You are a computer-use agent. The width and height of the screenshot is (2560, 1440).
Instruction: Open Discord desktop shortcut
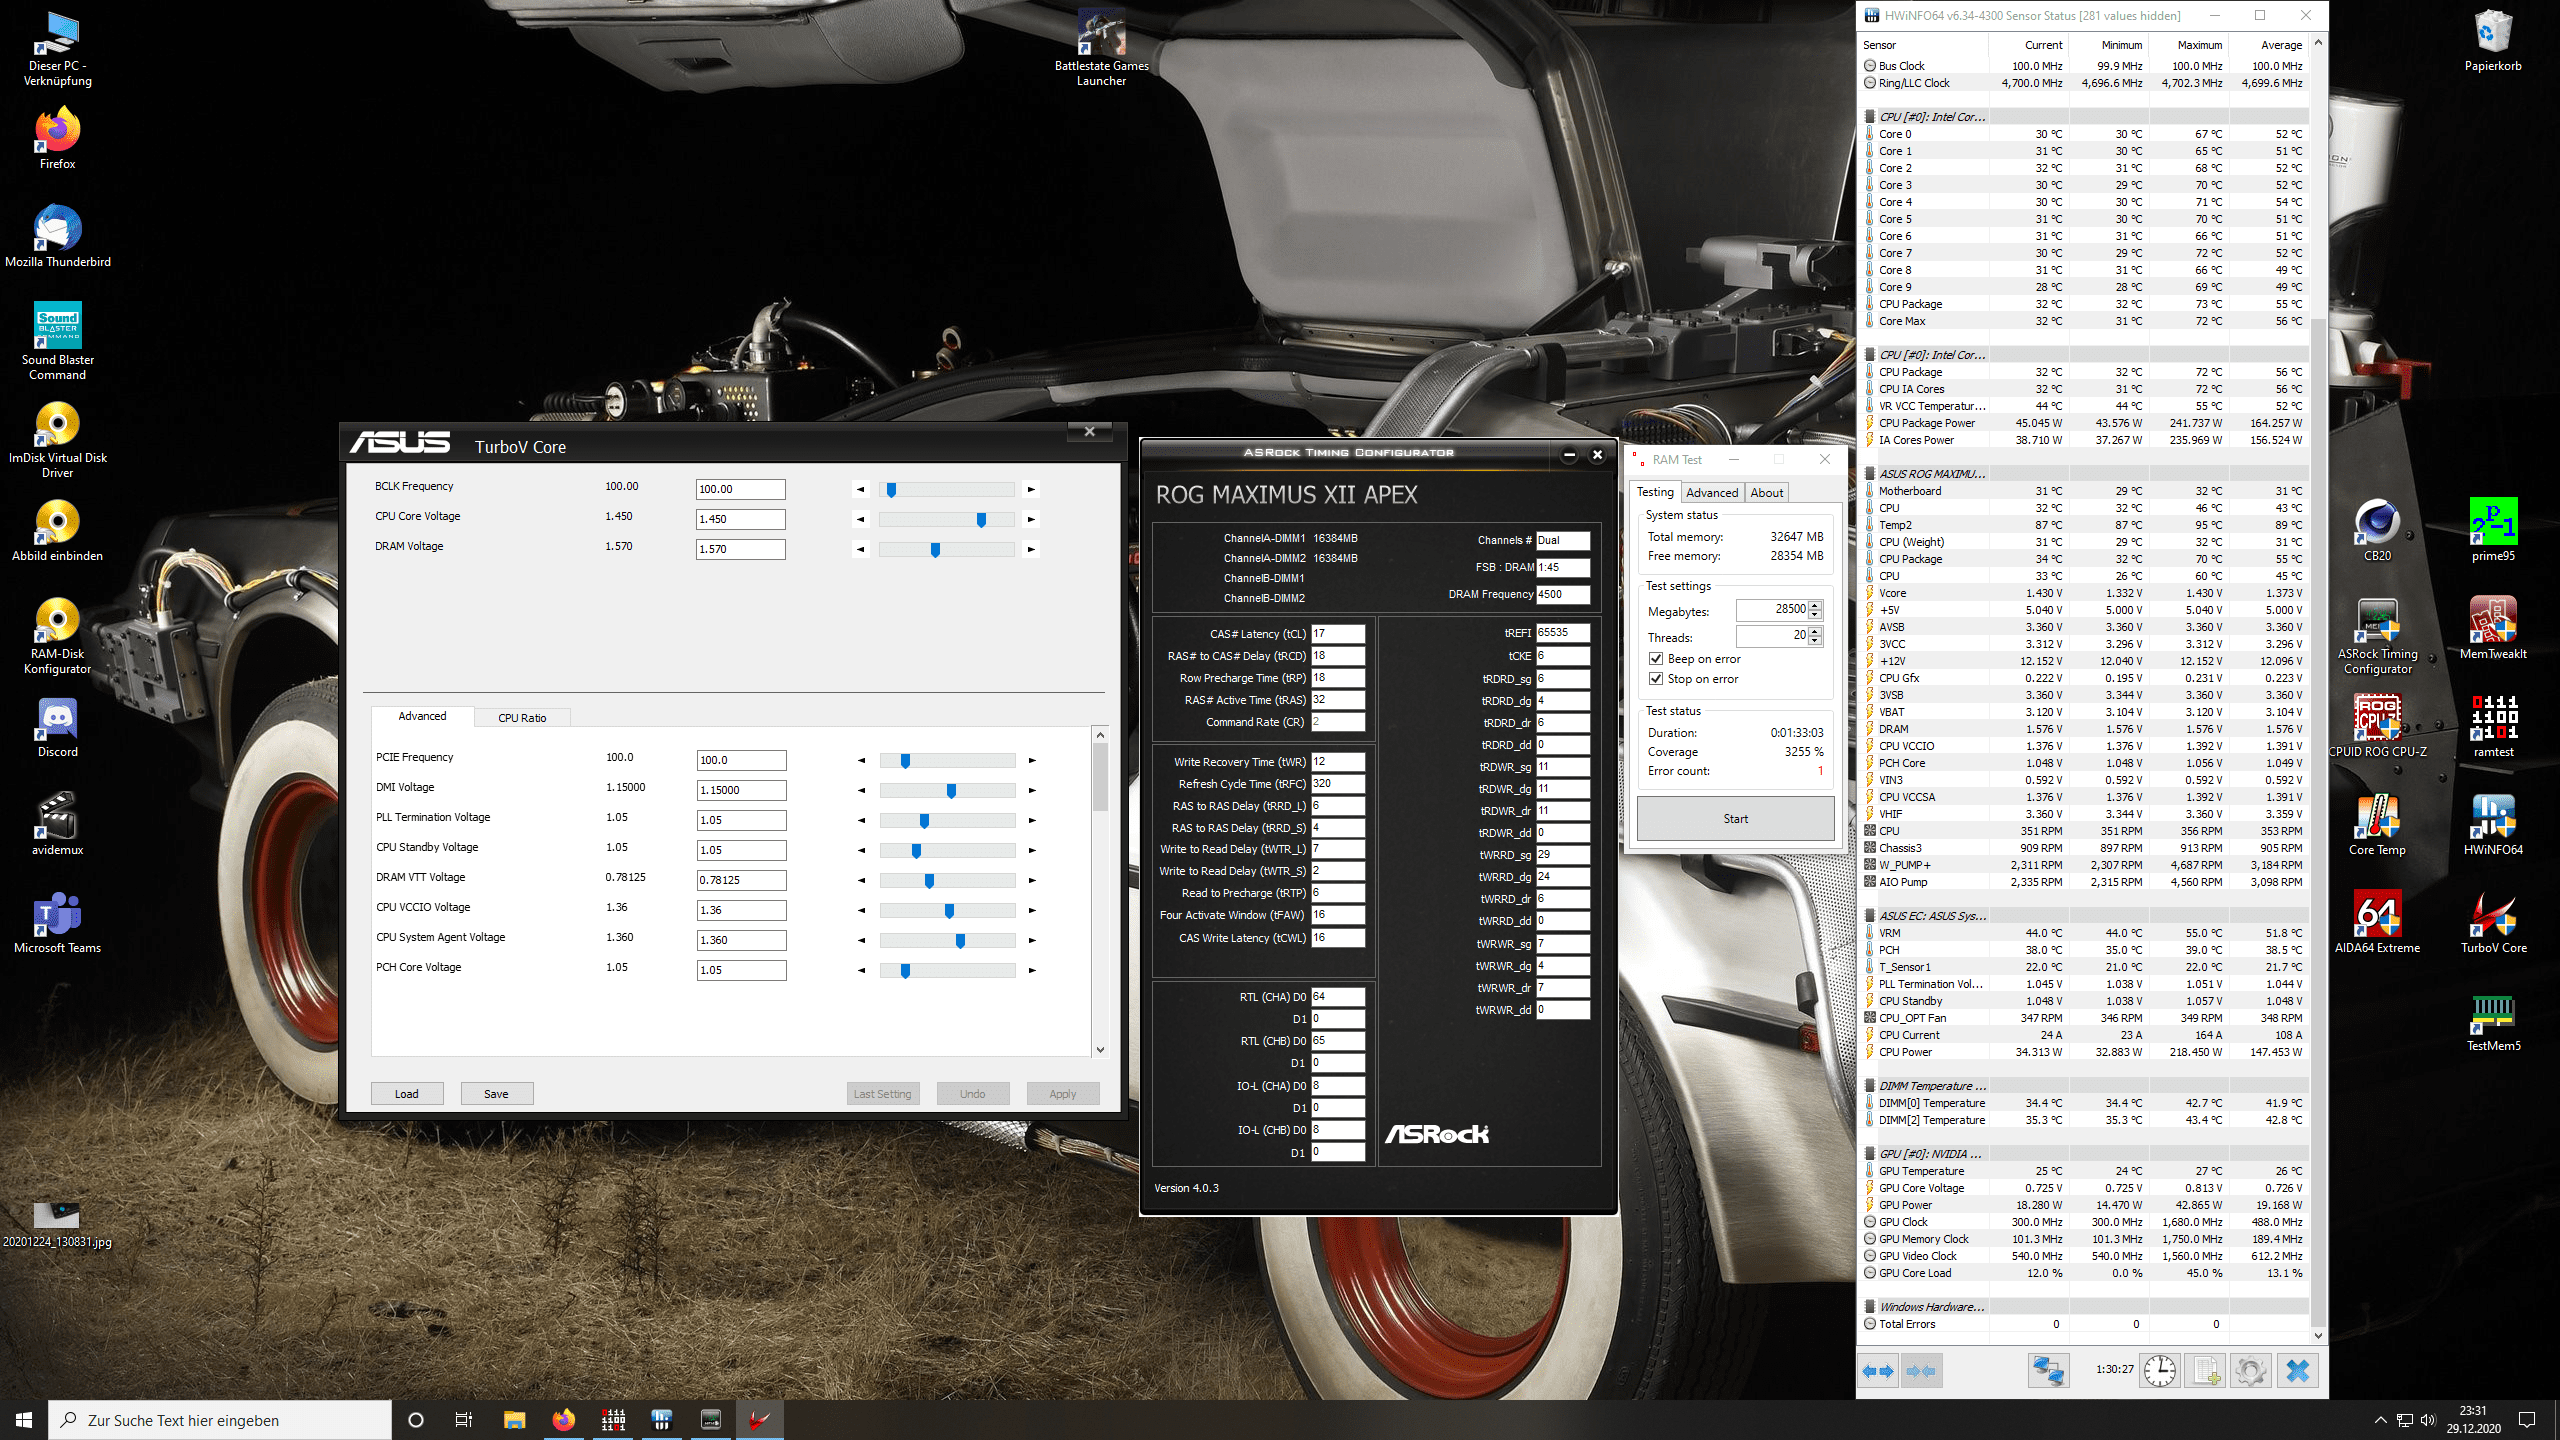coord(57,727)
